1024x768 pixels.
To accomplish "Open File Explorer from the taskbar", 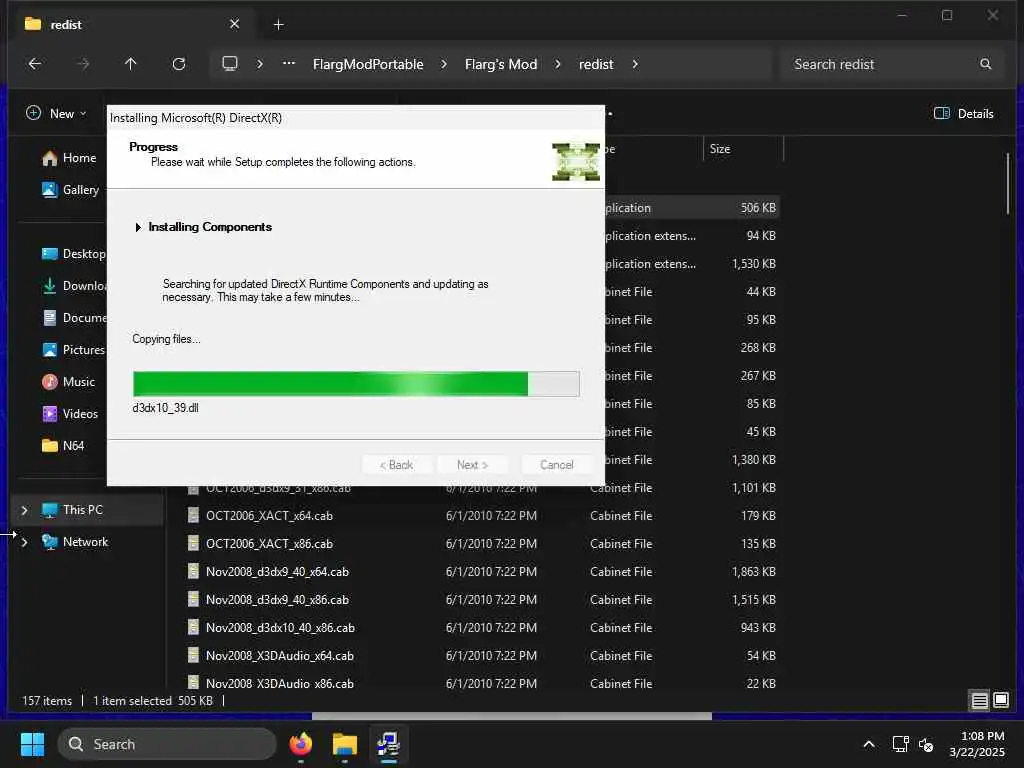I will 345,744.
